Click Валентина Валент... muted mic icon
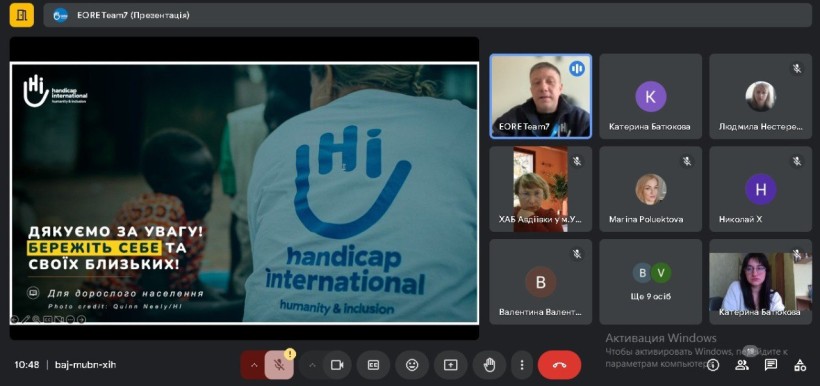This screenshot has width=820, height=386. click(x=577, y=254)
